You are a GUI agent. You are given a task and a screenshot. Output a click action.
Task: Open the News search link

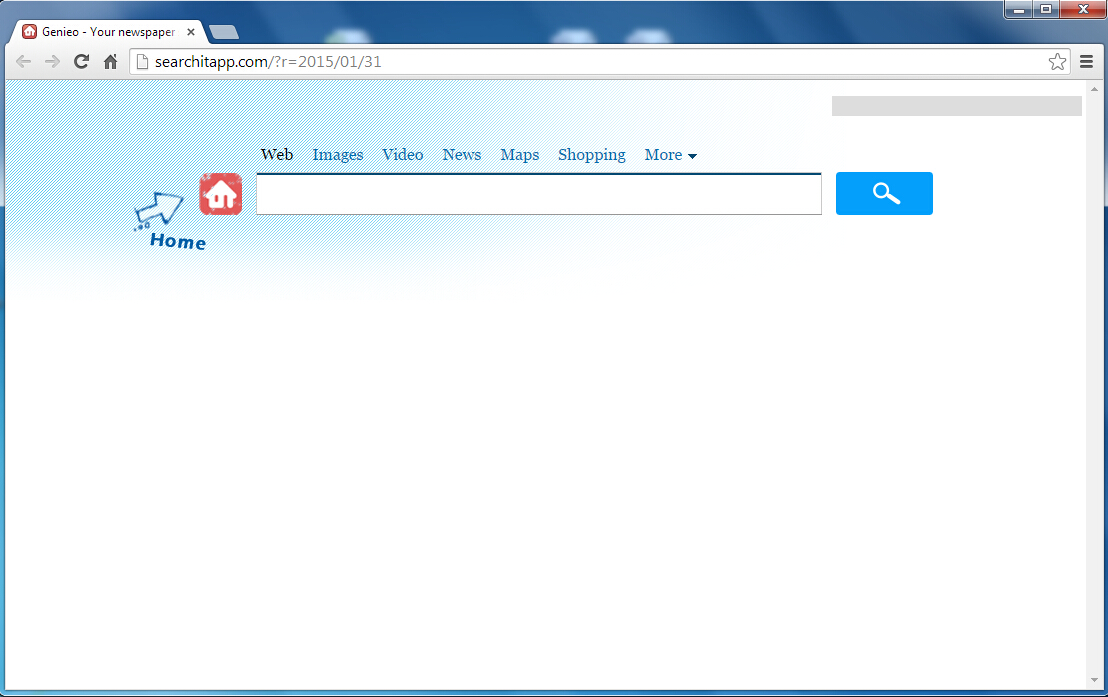click(461, 154)
